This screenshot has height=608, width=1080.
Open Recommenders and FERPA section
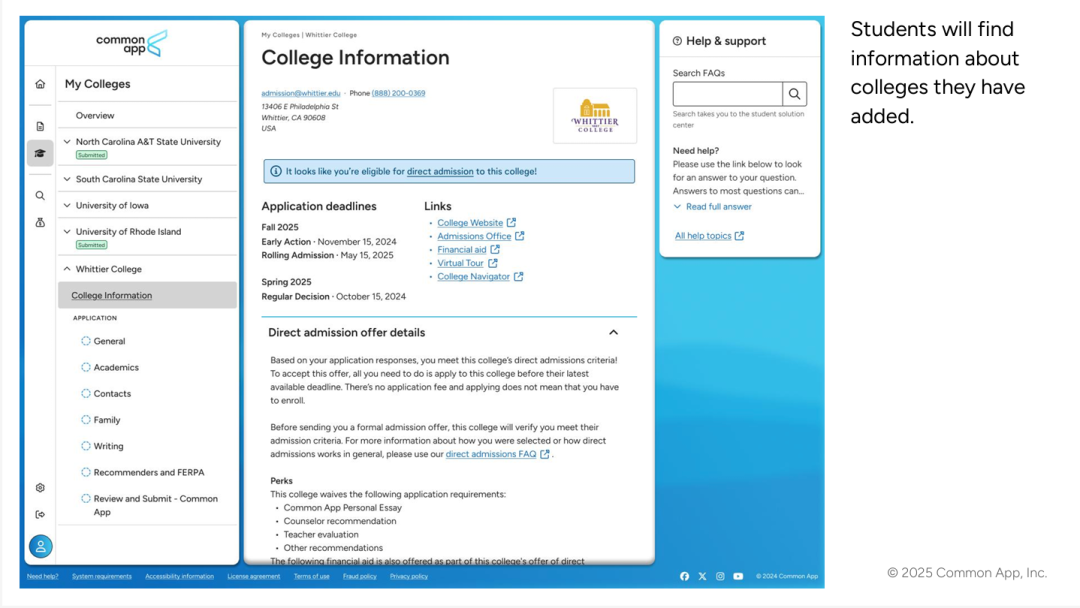click(x=149, y=472)
